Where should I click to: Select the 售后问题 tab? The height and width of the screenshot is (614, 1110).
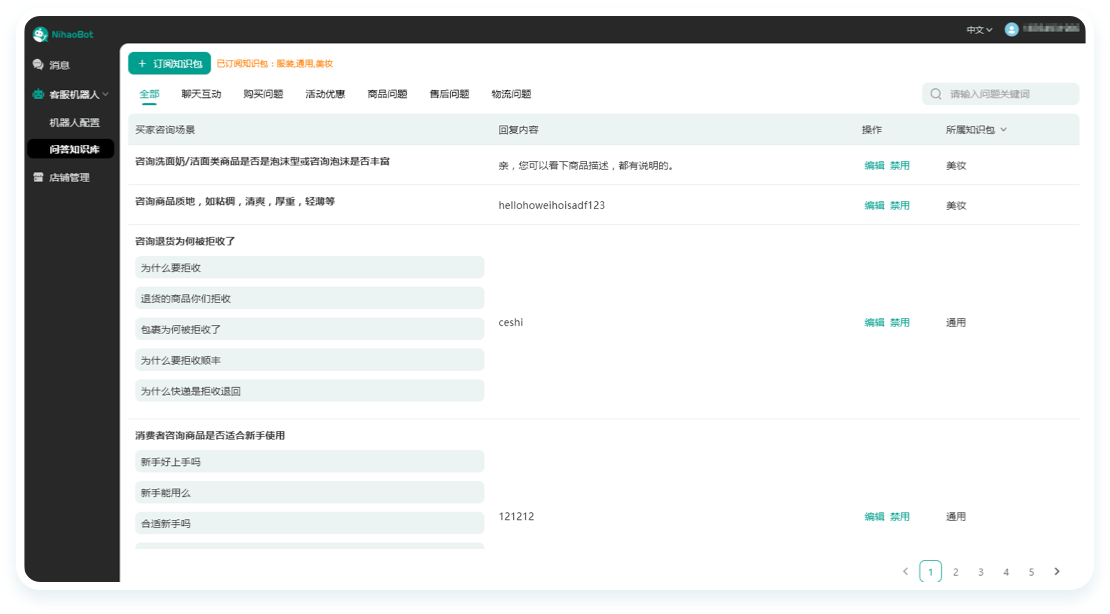point(449,94)
